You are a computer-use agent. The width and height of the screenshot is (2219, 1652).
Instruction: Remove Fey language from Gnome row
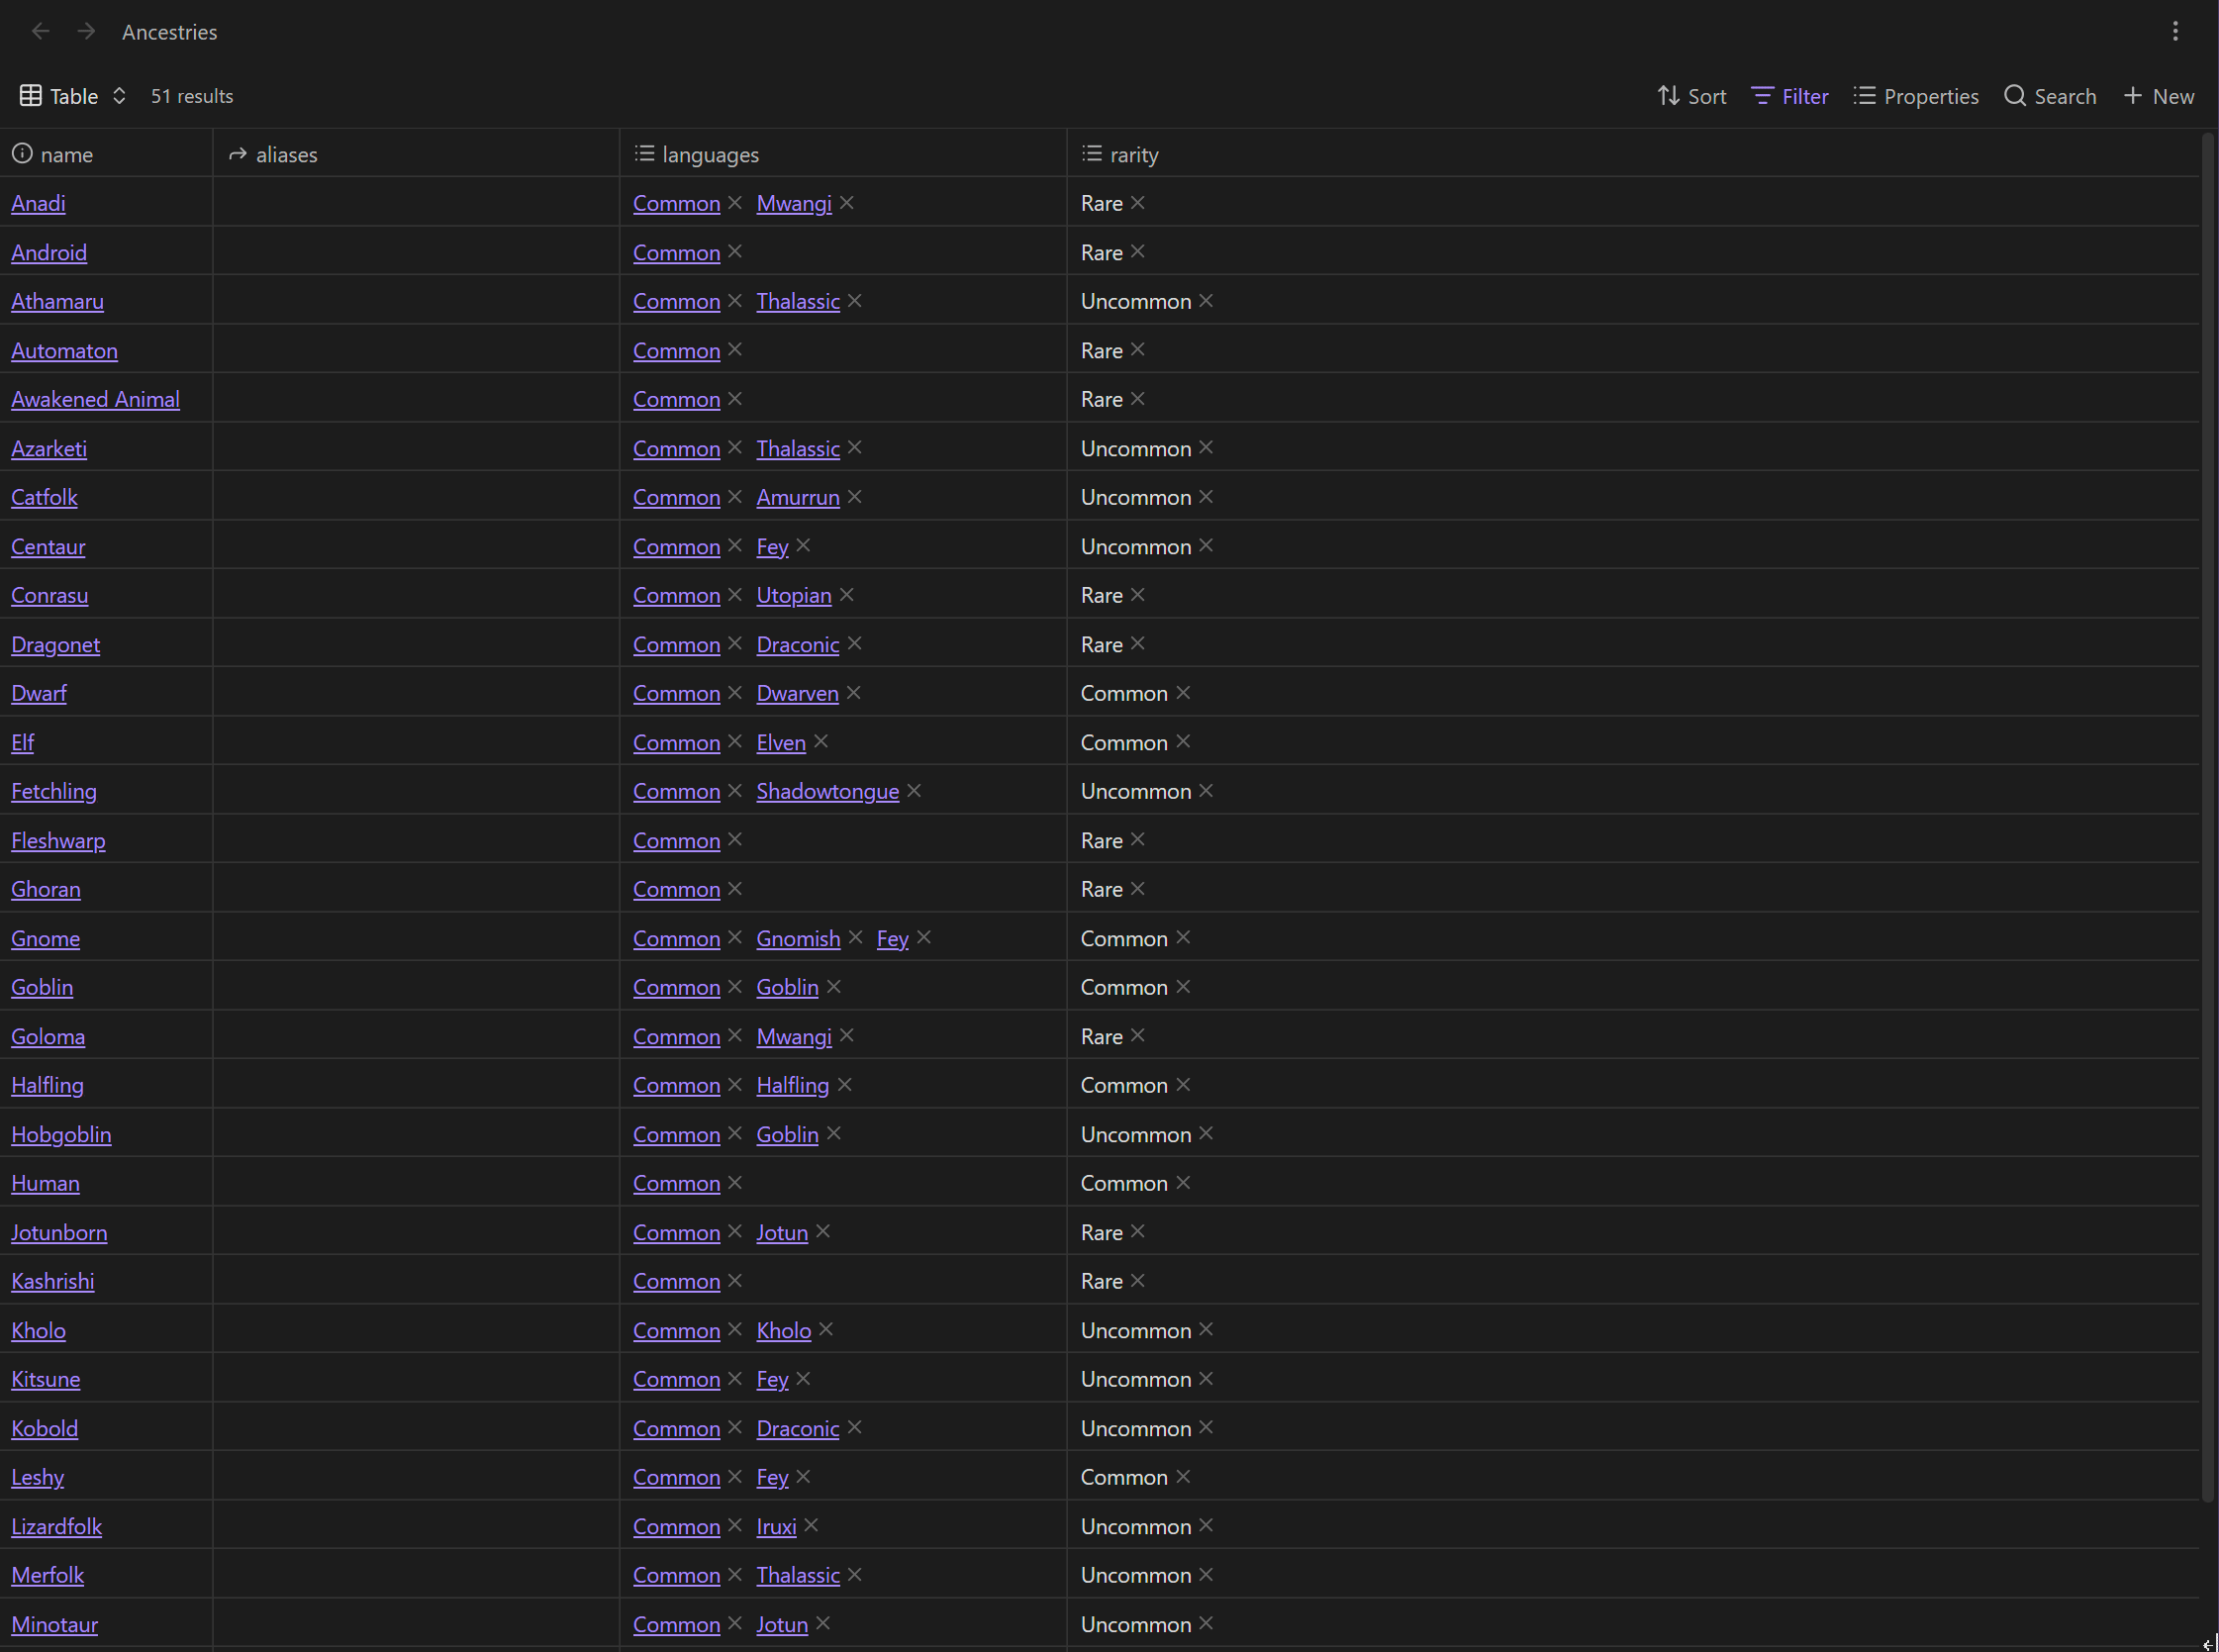point(924,938)
